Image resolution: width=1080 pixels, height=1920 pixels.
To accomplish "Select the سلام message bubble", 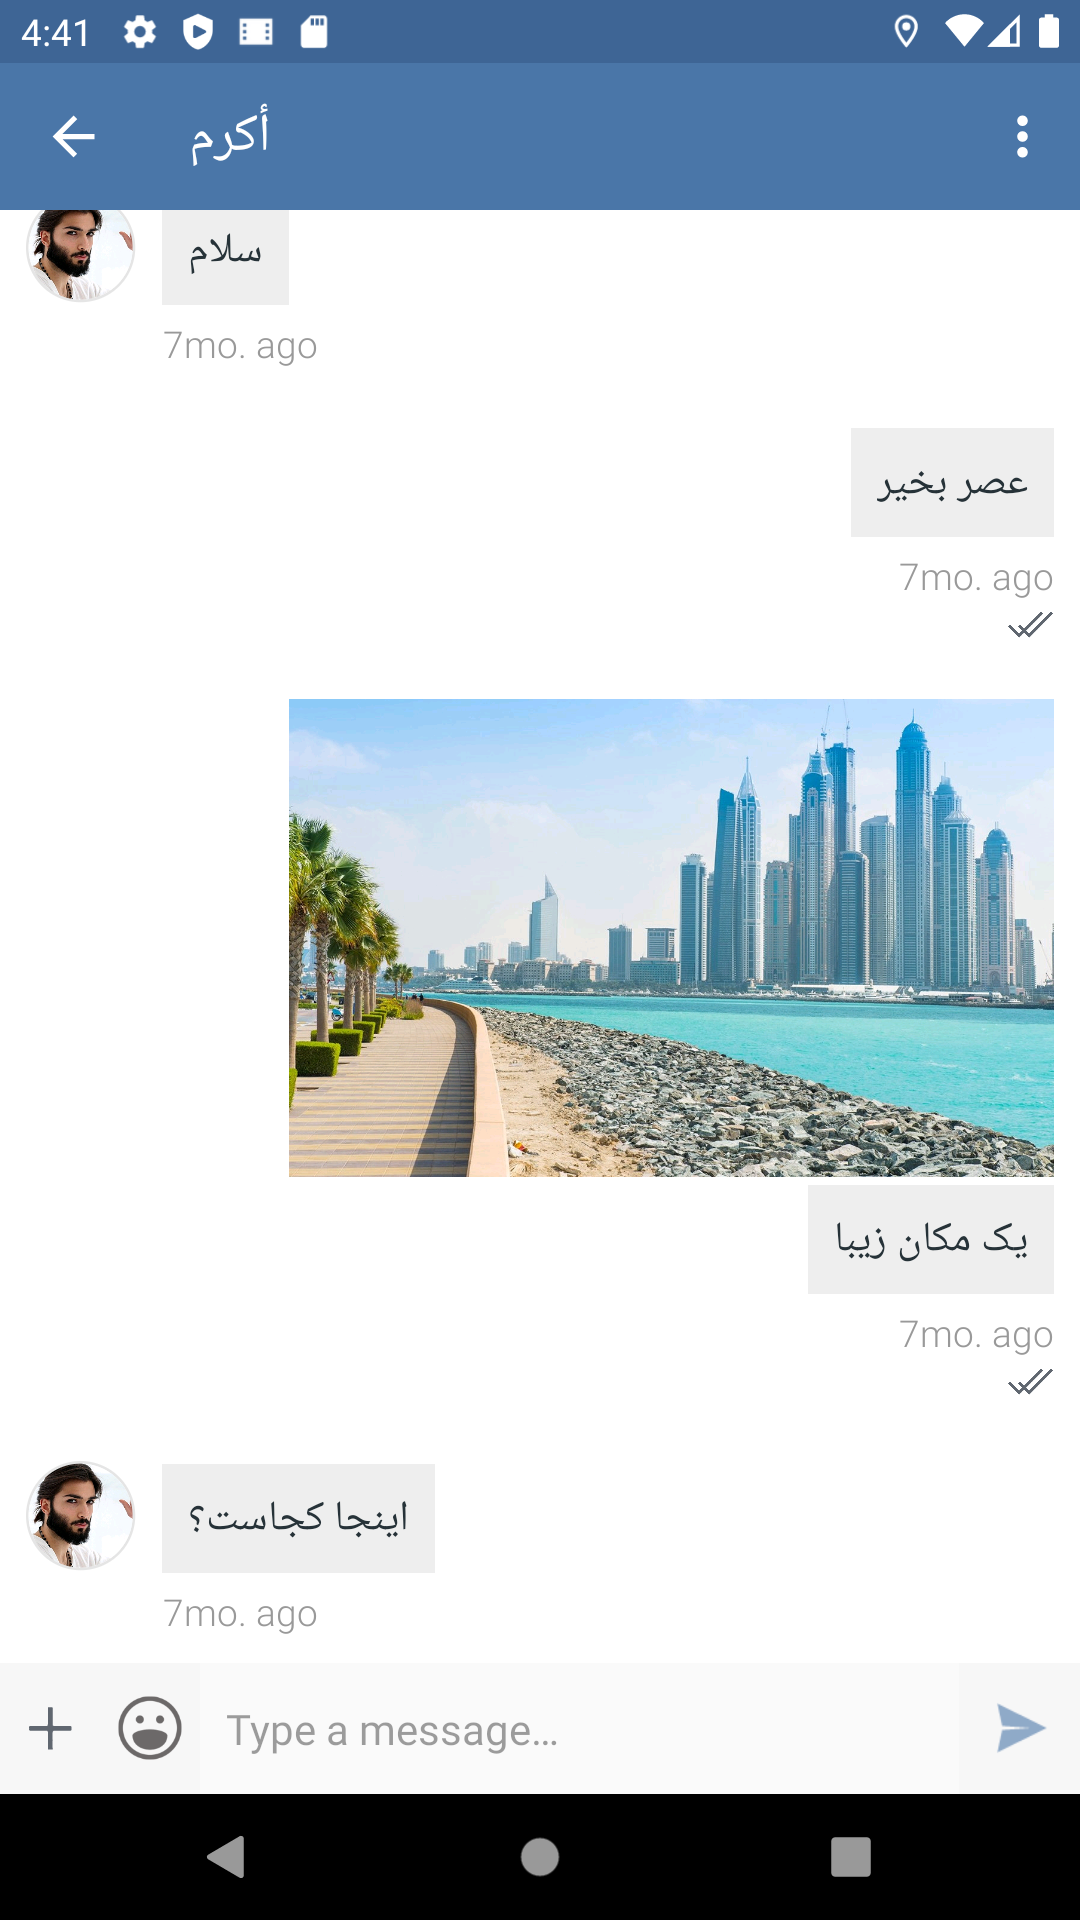I will pos(225,256).
